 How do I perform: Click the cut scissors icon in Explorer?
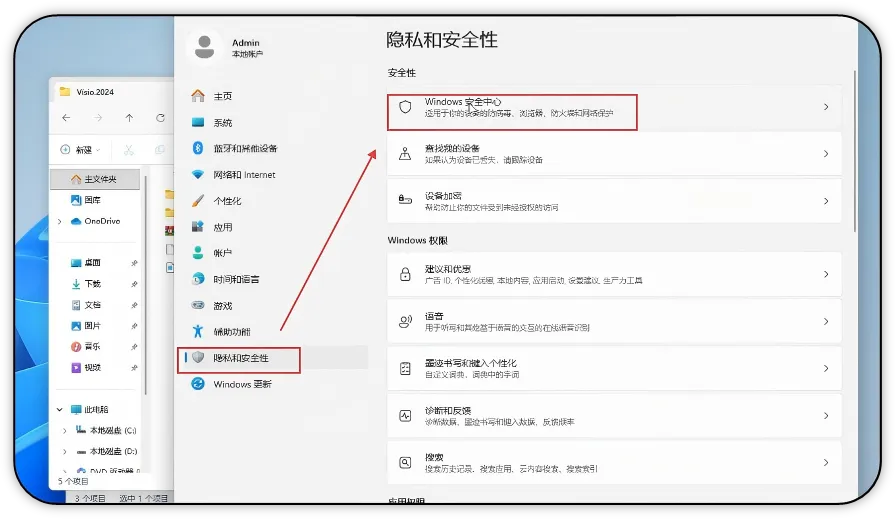click(128, 150)
